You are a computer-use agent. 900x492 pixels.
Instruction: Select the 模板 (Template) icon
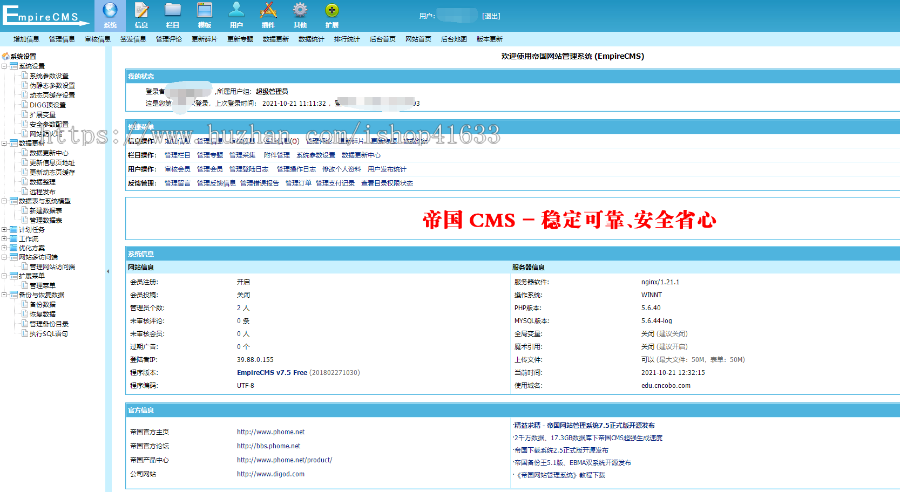tap(204, 13)
